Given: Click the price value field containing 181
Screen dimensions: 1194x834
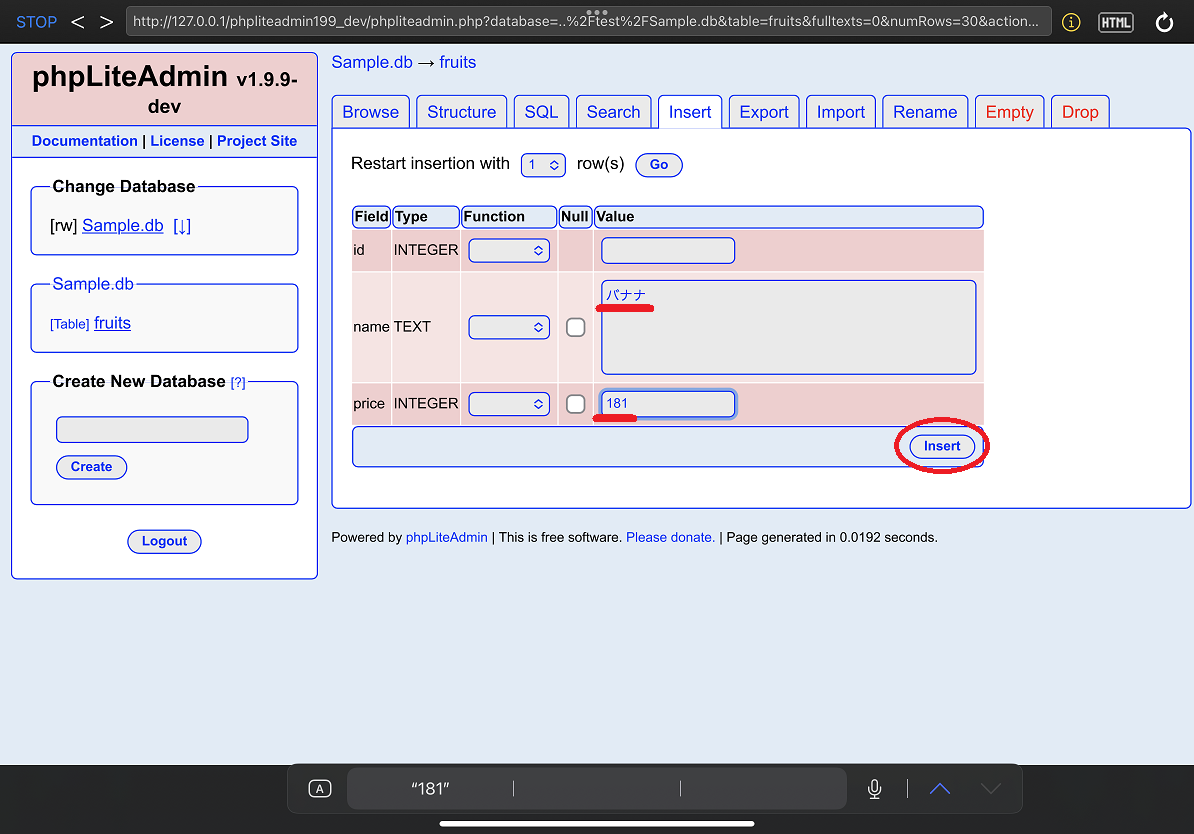Looking at the screenshot, I should pos(668,404).
